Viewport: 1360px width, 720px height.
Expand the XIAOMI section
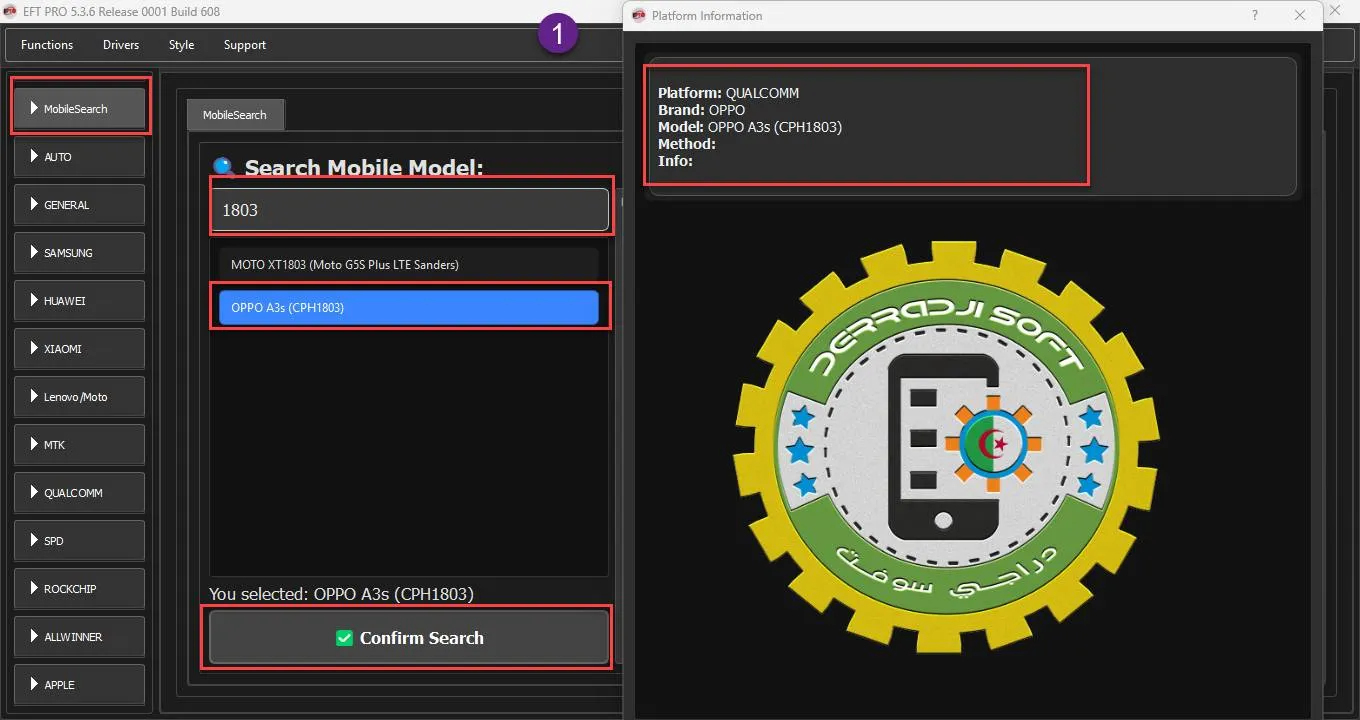(79, 349)
